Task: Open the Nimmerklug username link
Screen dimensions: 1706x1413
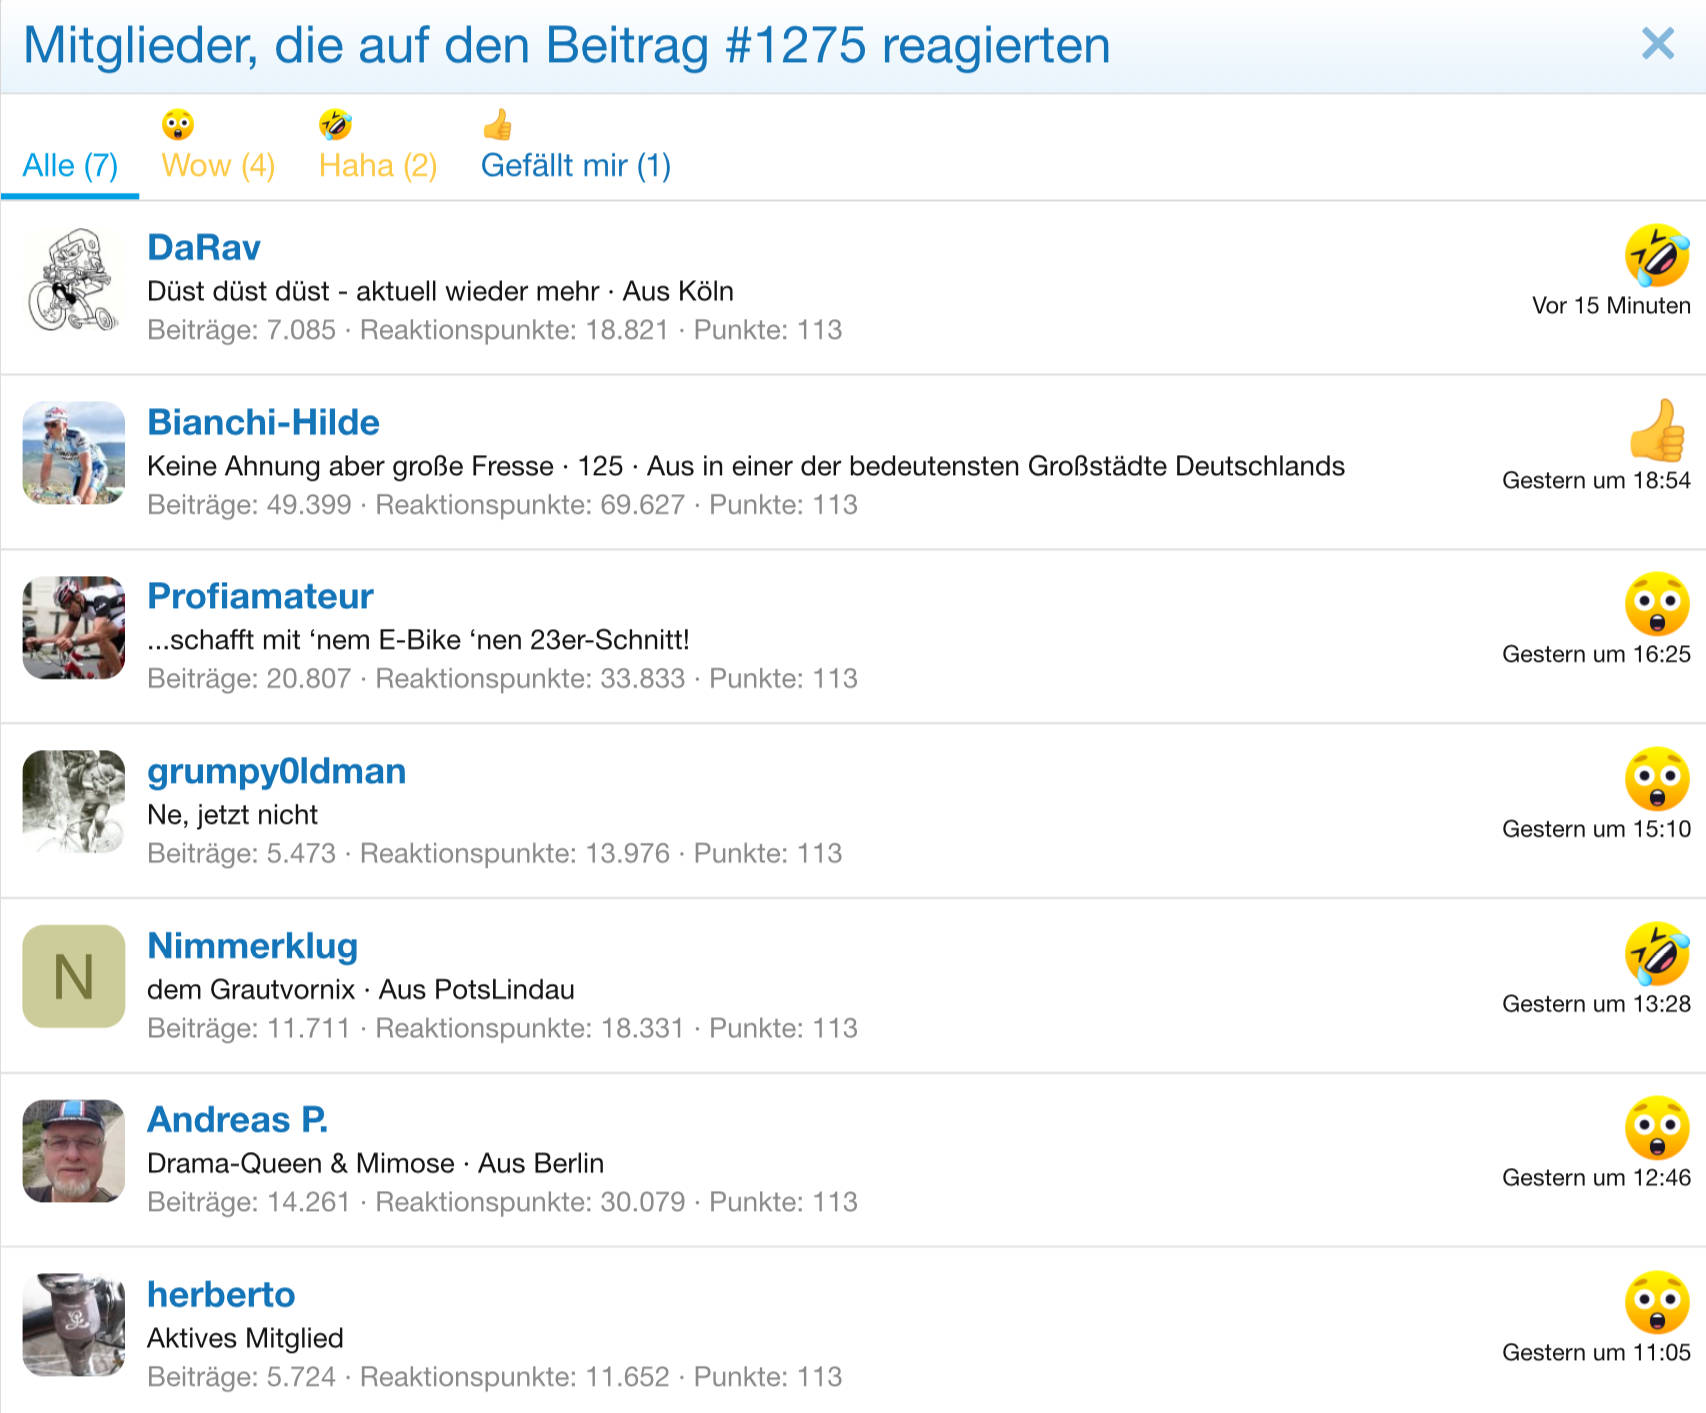Action: tap(252, 945)
